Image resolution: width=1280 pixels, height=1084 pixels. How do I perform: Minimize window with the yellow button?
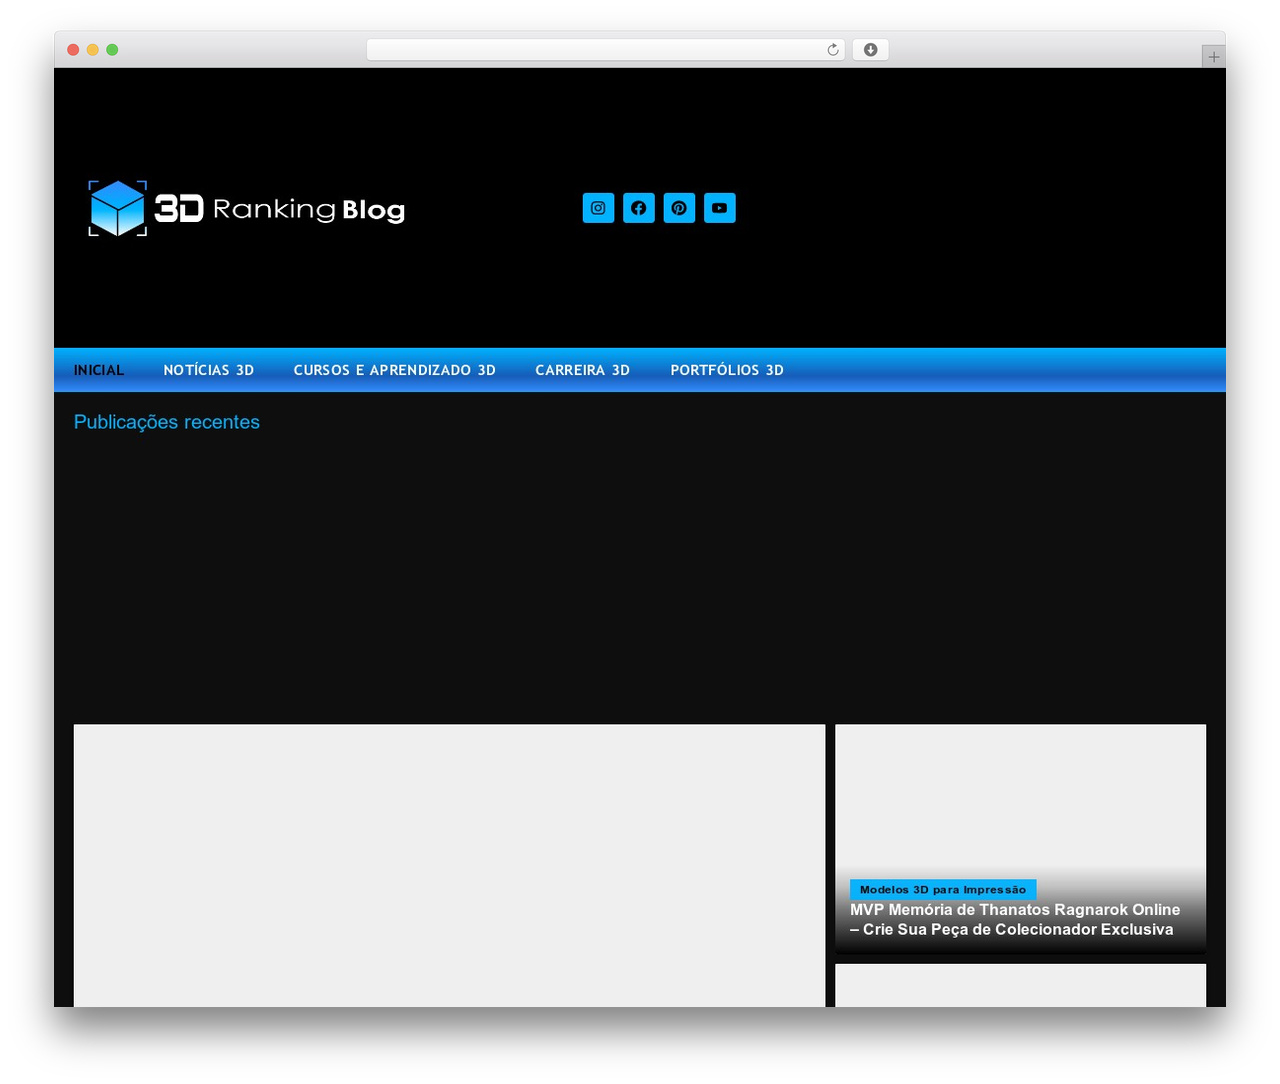tap(93, 50)
